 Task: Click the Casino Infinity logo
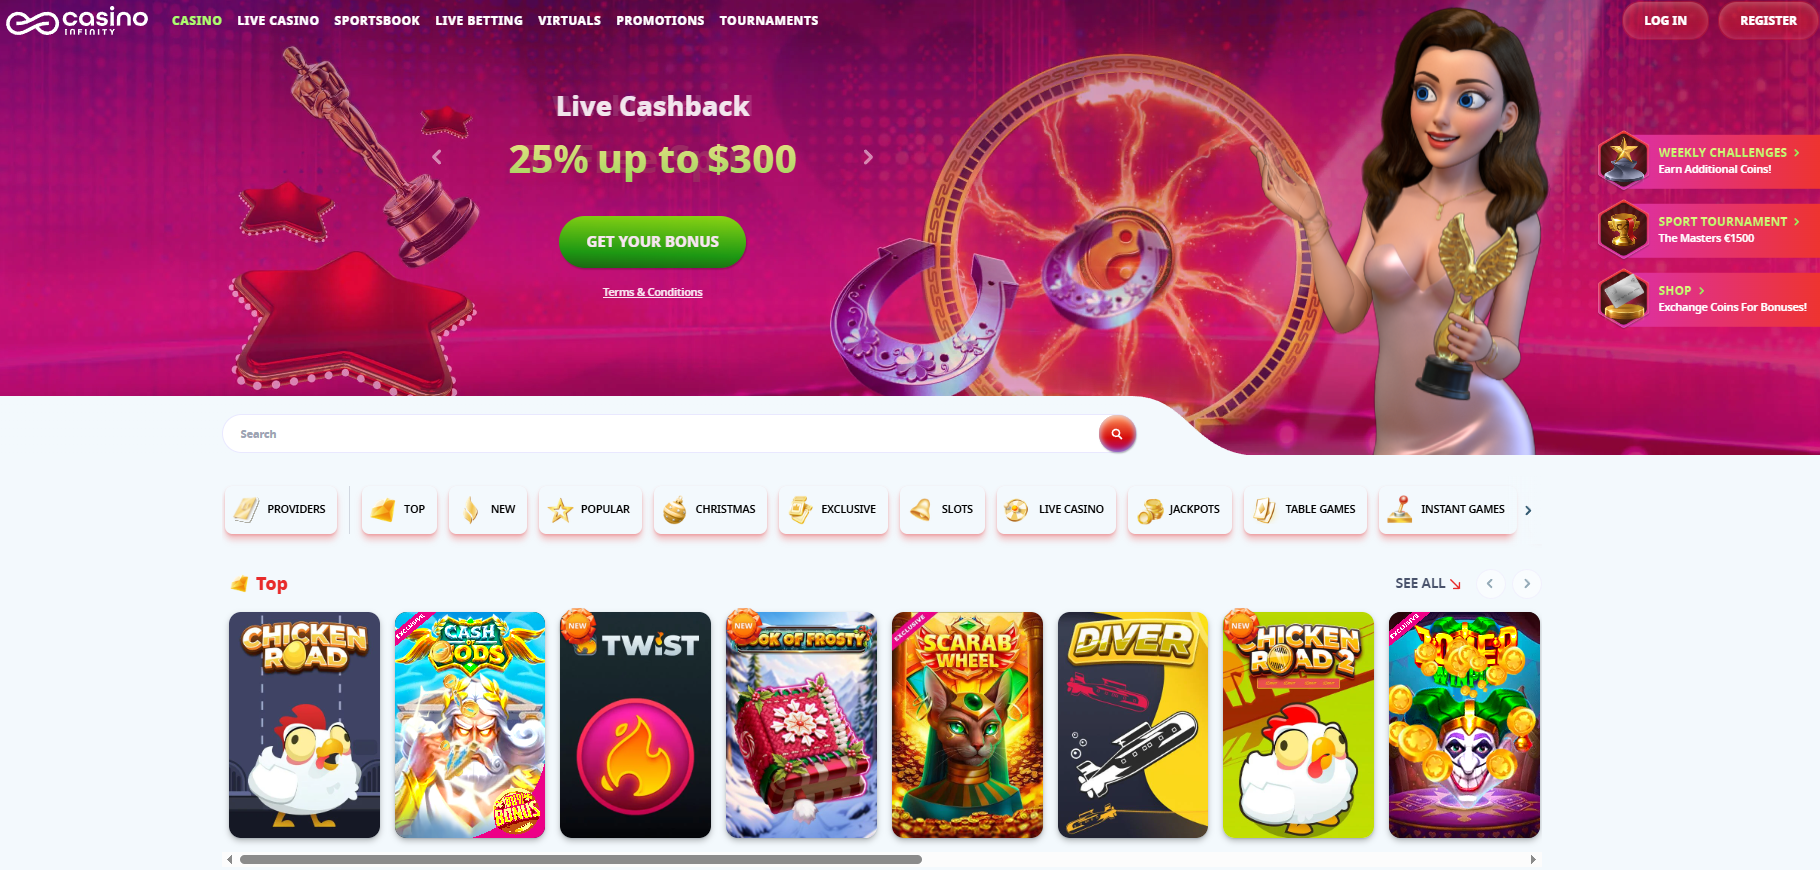pos(77,20)
